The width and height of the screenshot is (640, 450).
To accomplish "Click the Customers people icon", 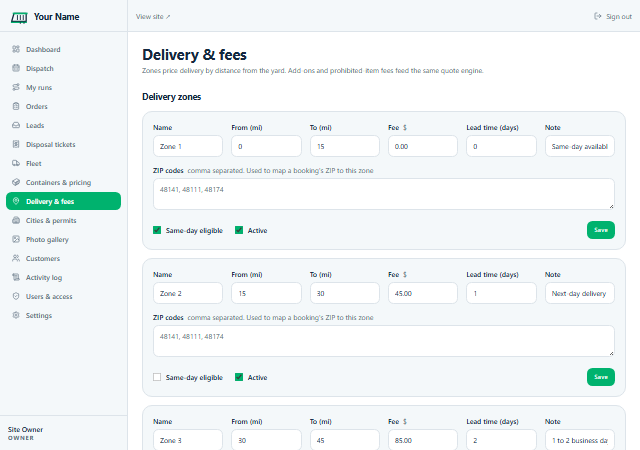I will coord(16,258).
